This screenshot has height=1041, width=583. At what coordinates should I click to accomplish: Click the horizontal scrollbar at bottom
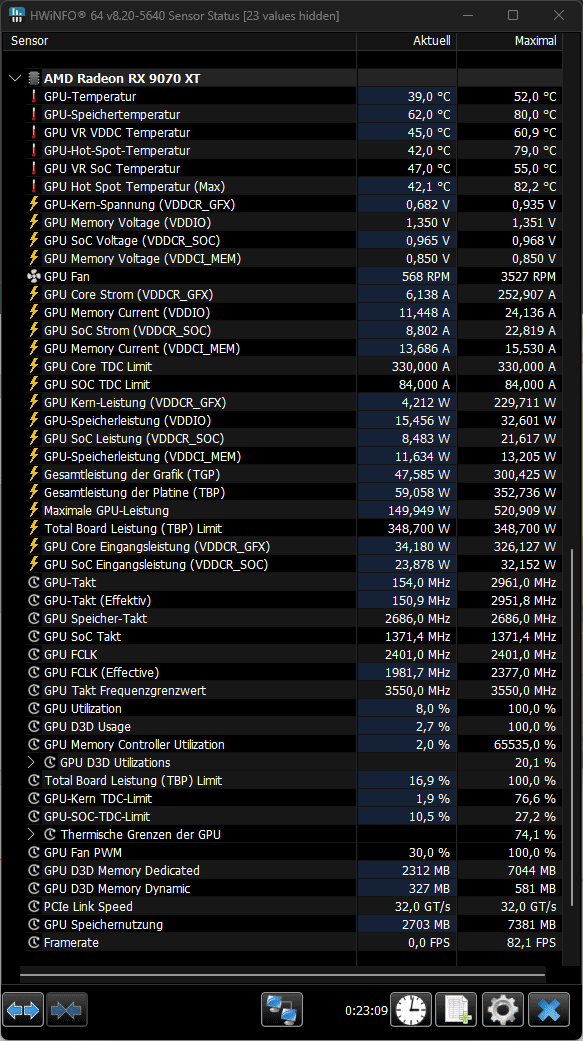point(282,975)
